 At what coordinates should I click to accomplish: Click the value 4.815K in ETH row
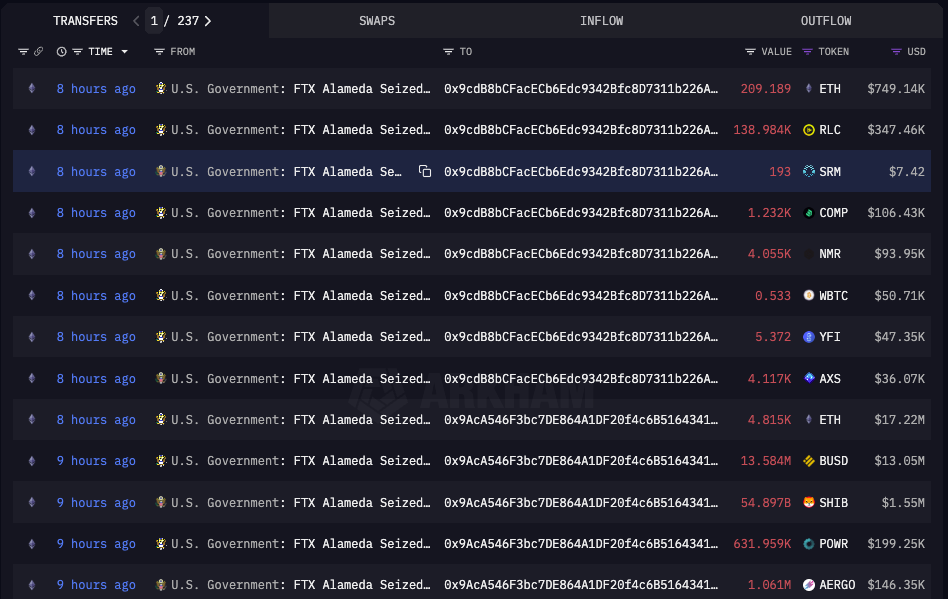point(769,419)
